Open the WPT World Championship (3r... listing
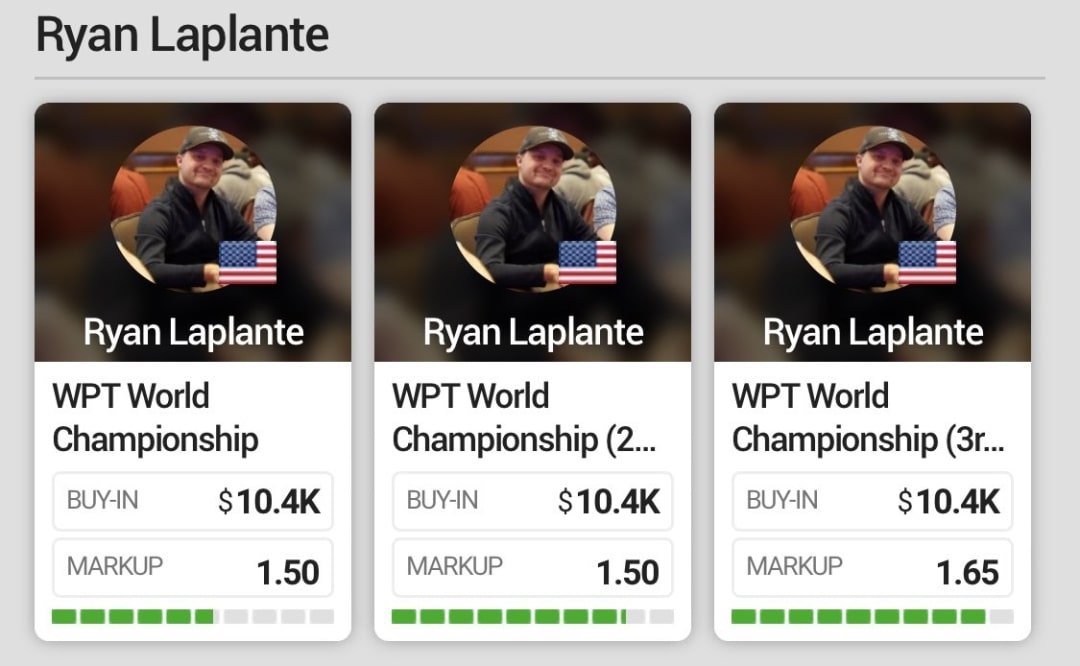This screenshot has height=666, width=1080. tap(867, 417)
